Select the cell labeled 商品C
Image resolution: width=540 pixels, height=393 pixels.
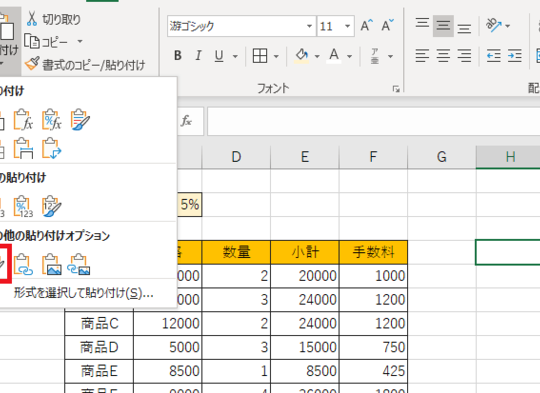[x=99, y=324]
